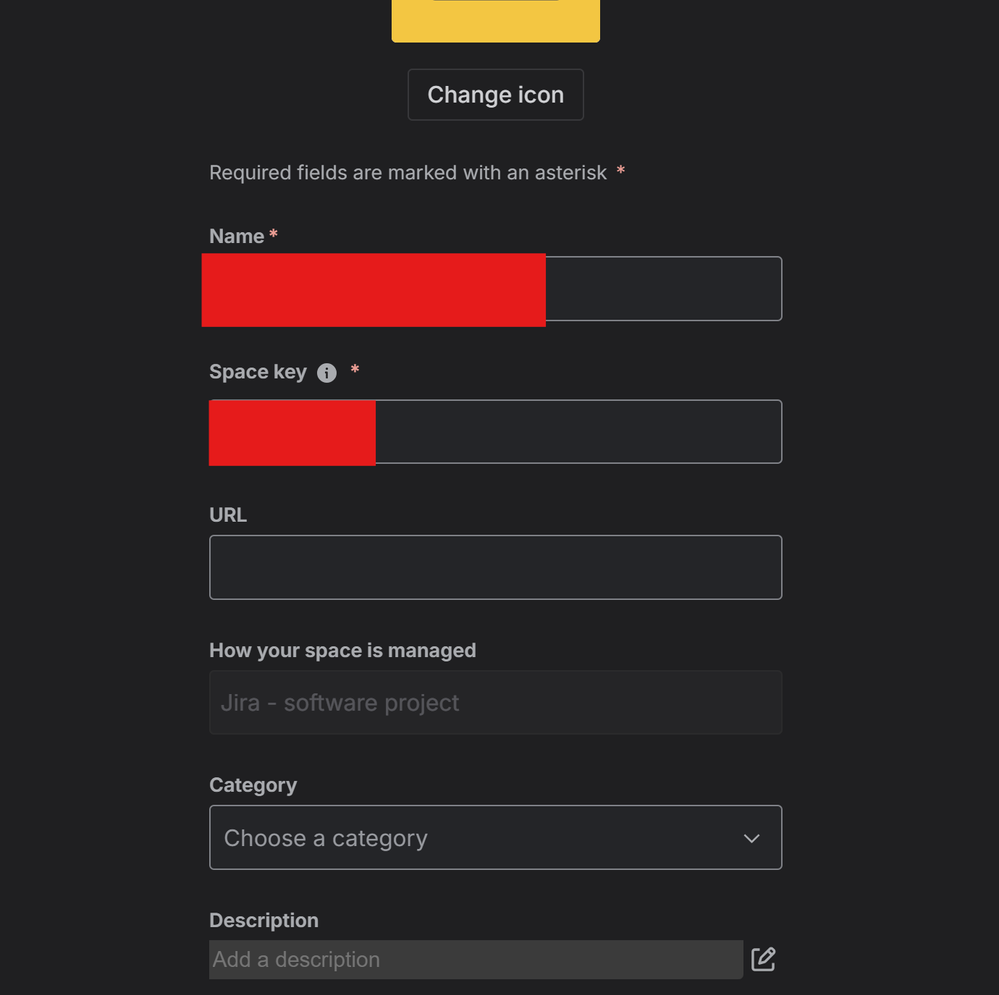
Task: Click the edit icon at the form's bottom right
Action: click(x=763, y=958)
